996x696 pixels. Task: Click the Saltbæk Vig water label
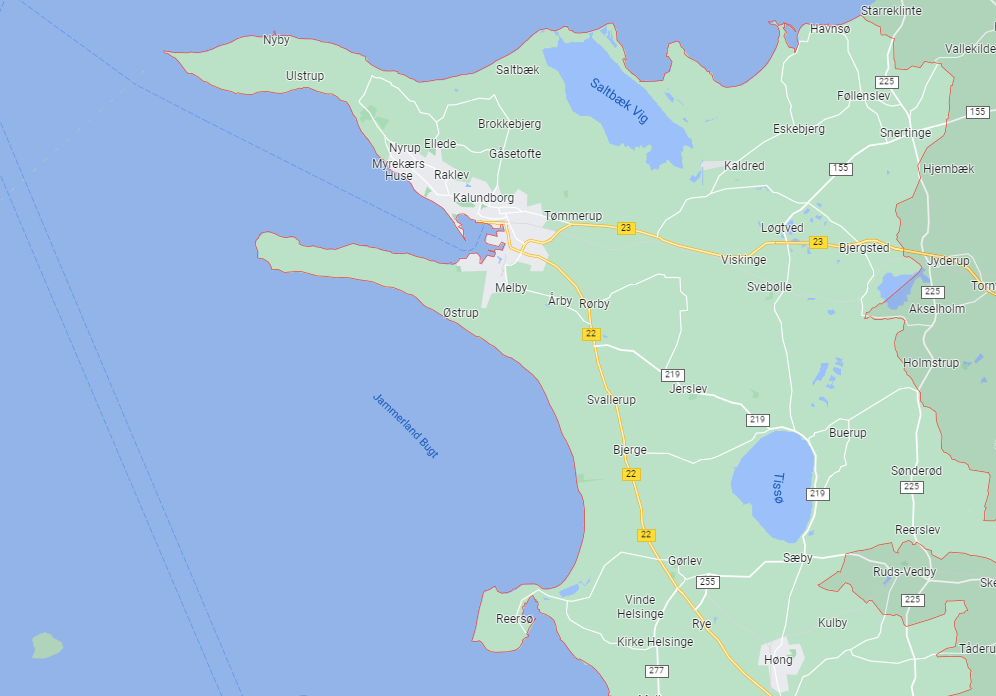(x=618, y=101)
